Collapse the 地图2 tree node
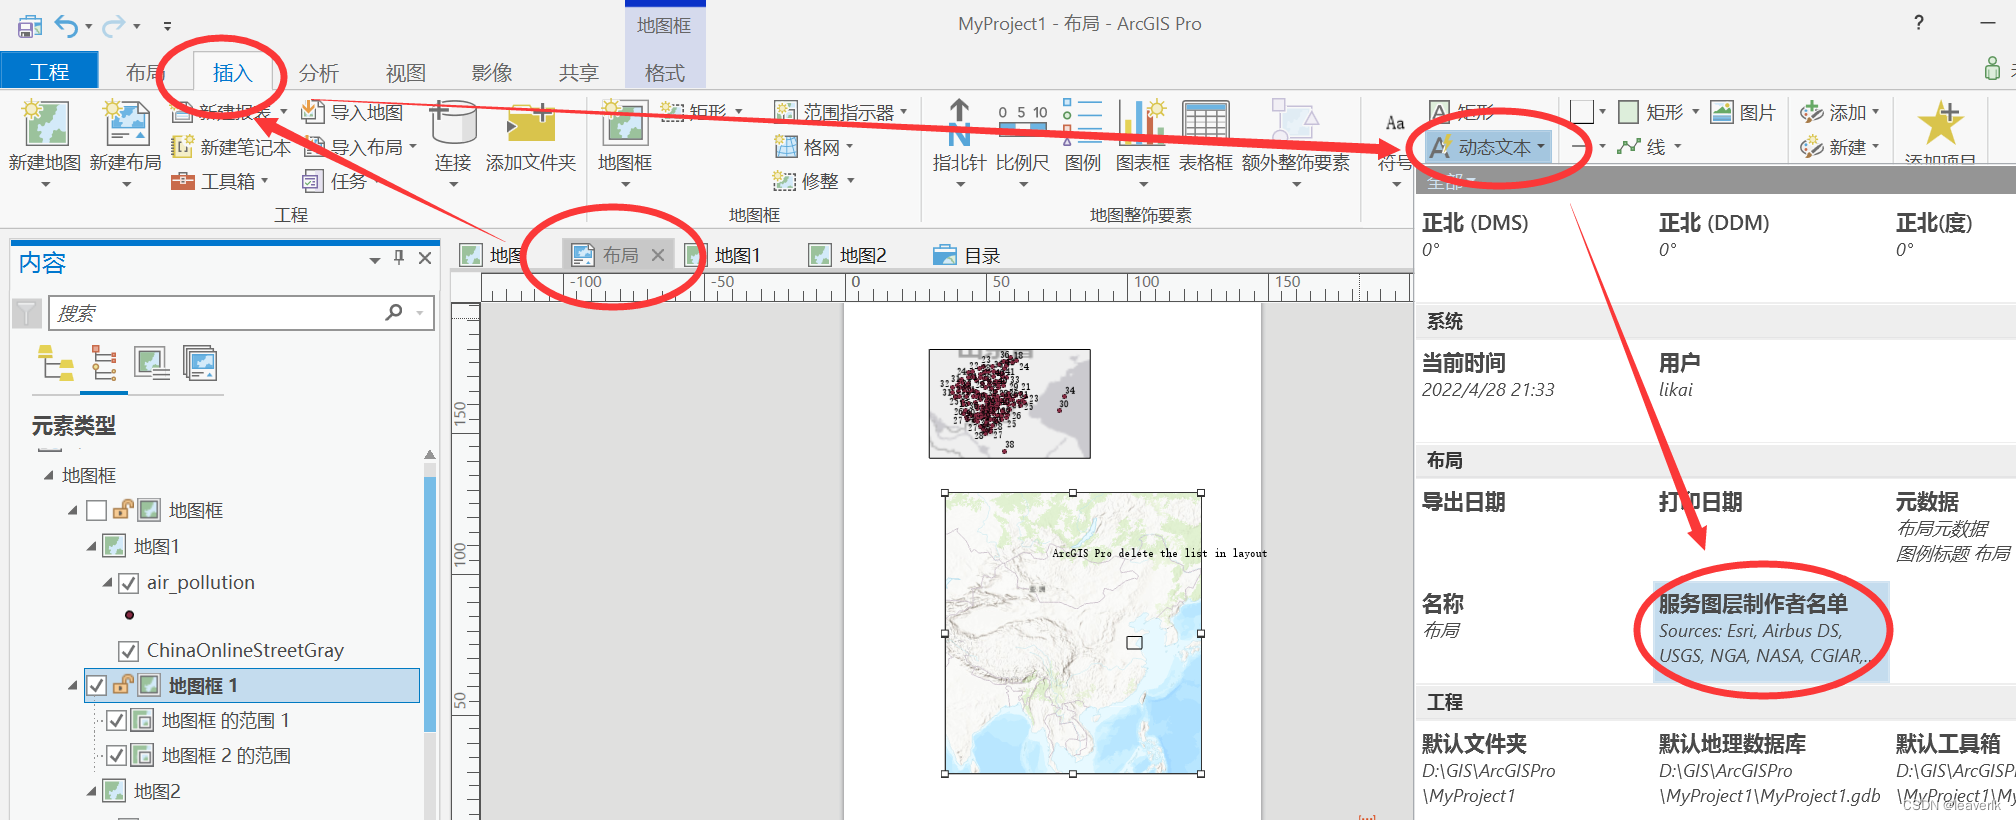2016x820 pixels. [91, 791]
